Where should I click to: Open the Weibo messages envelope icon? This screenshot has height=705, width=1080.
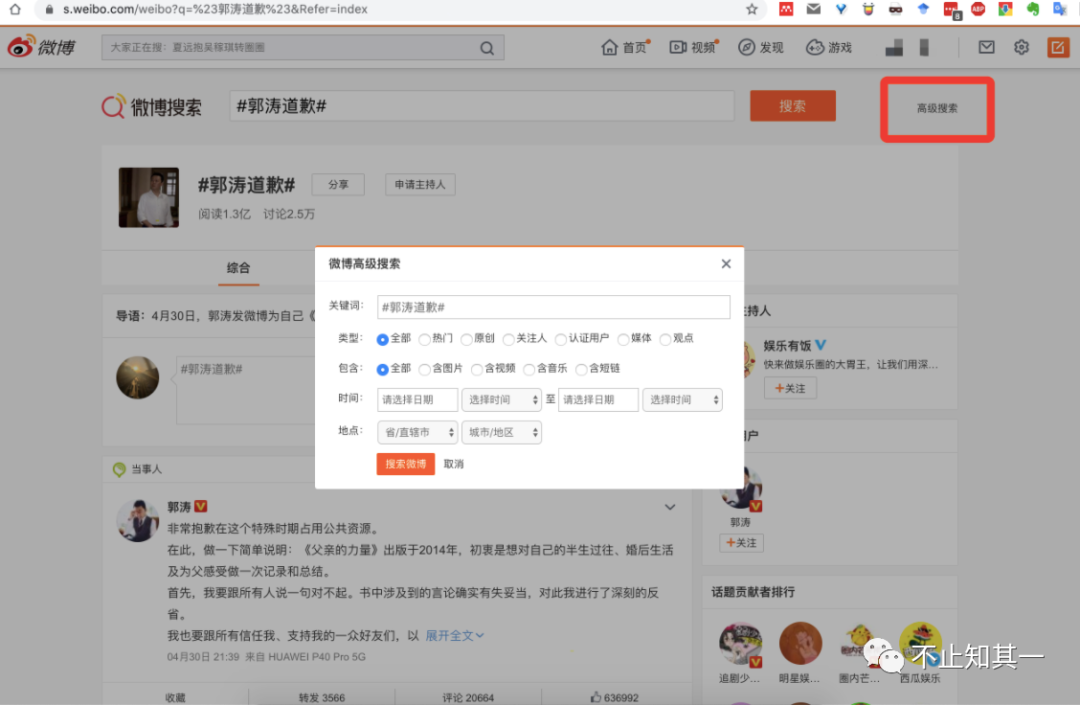pos(986,47)
